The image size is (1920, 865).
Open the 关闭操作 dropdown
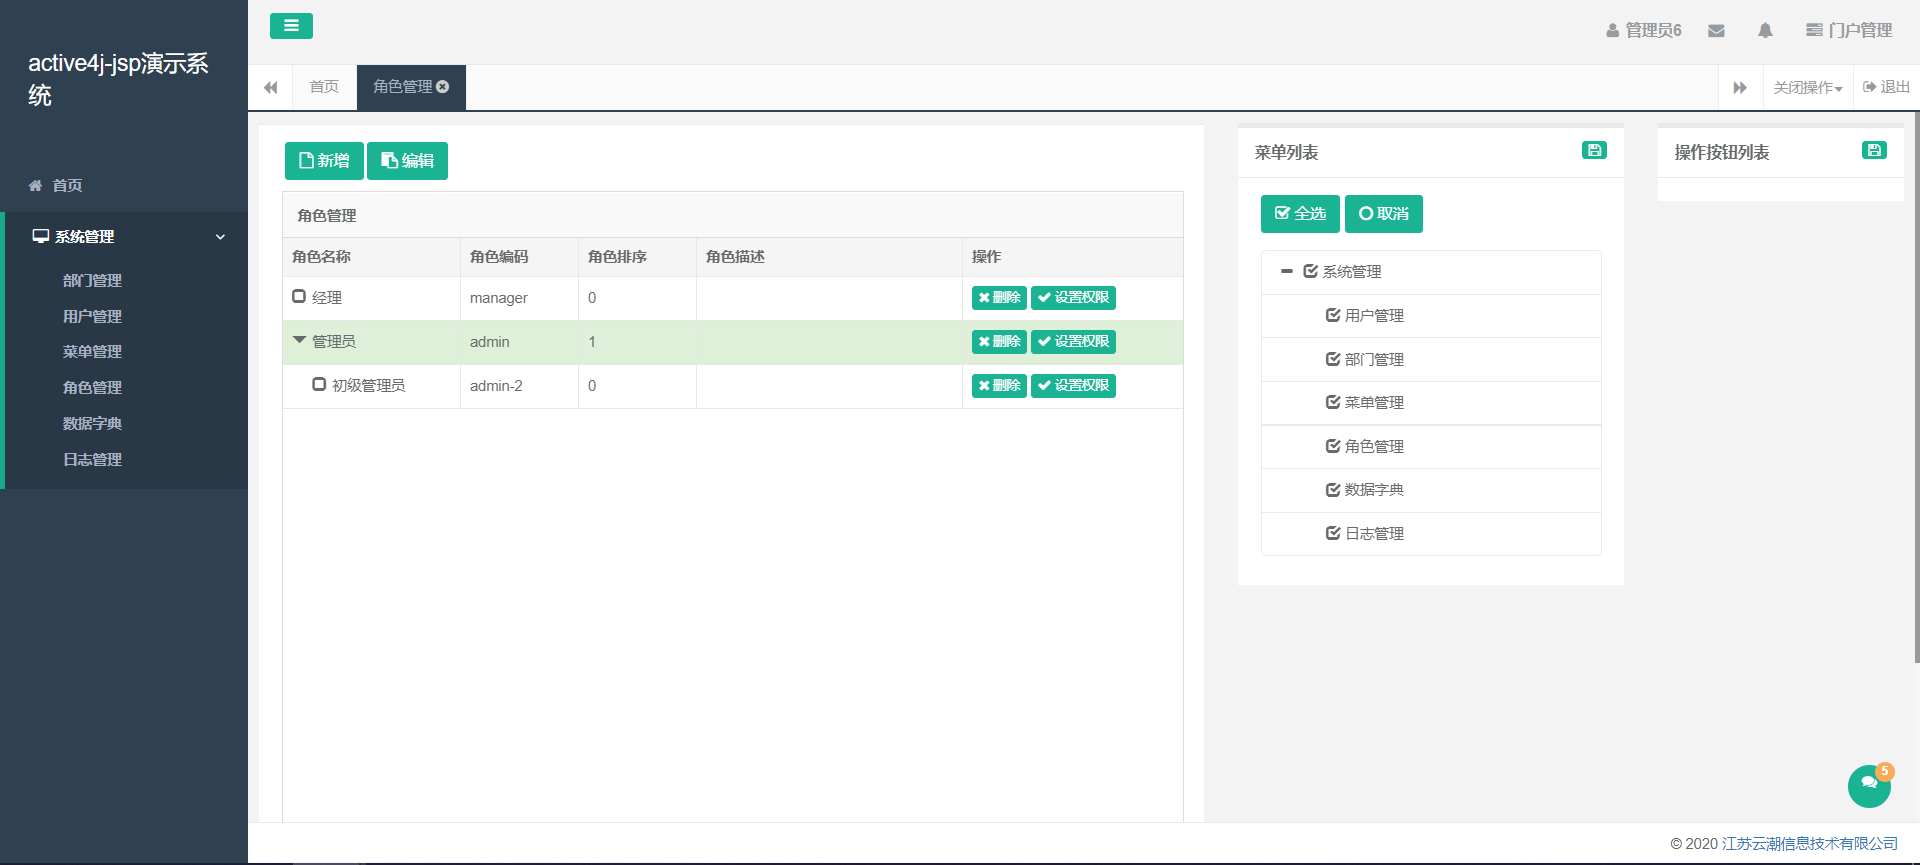(1808, 88)
